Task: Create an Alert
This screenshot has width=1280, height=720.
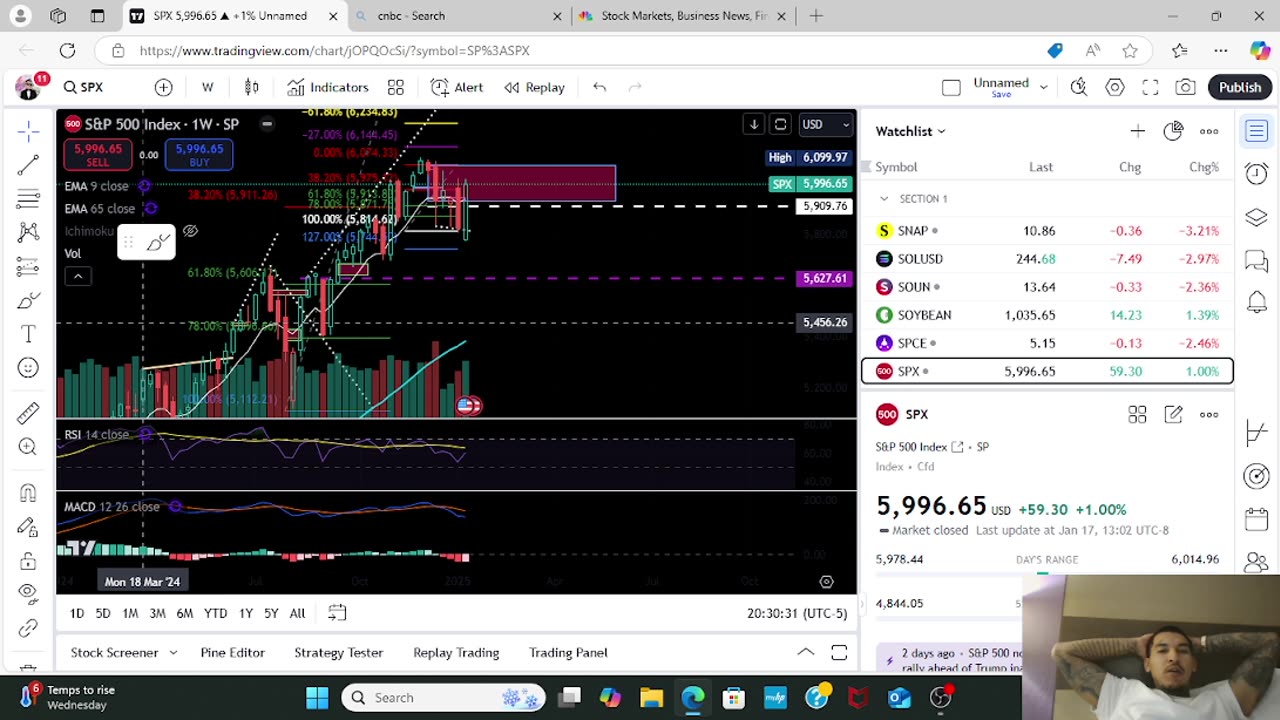Action: tap(457, 87)
